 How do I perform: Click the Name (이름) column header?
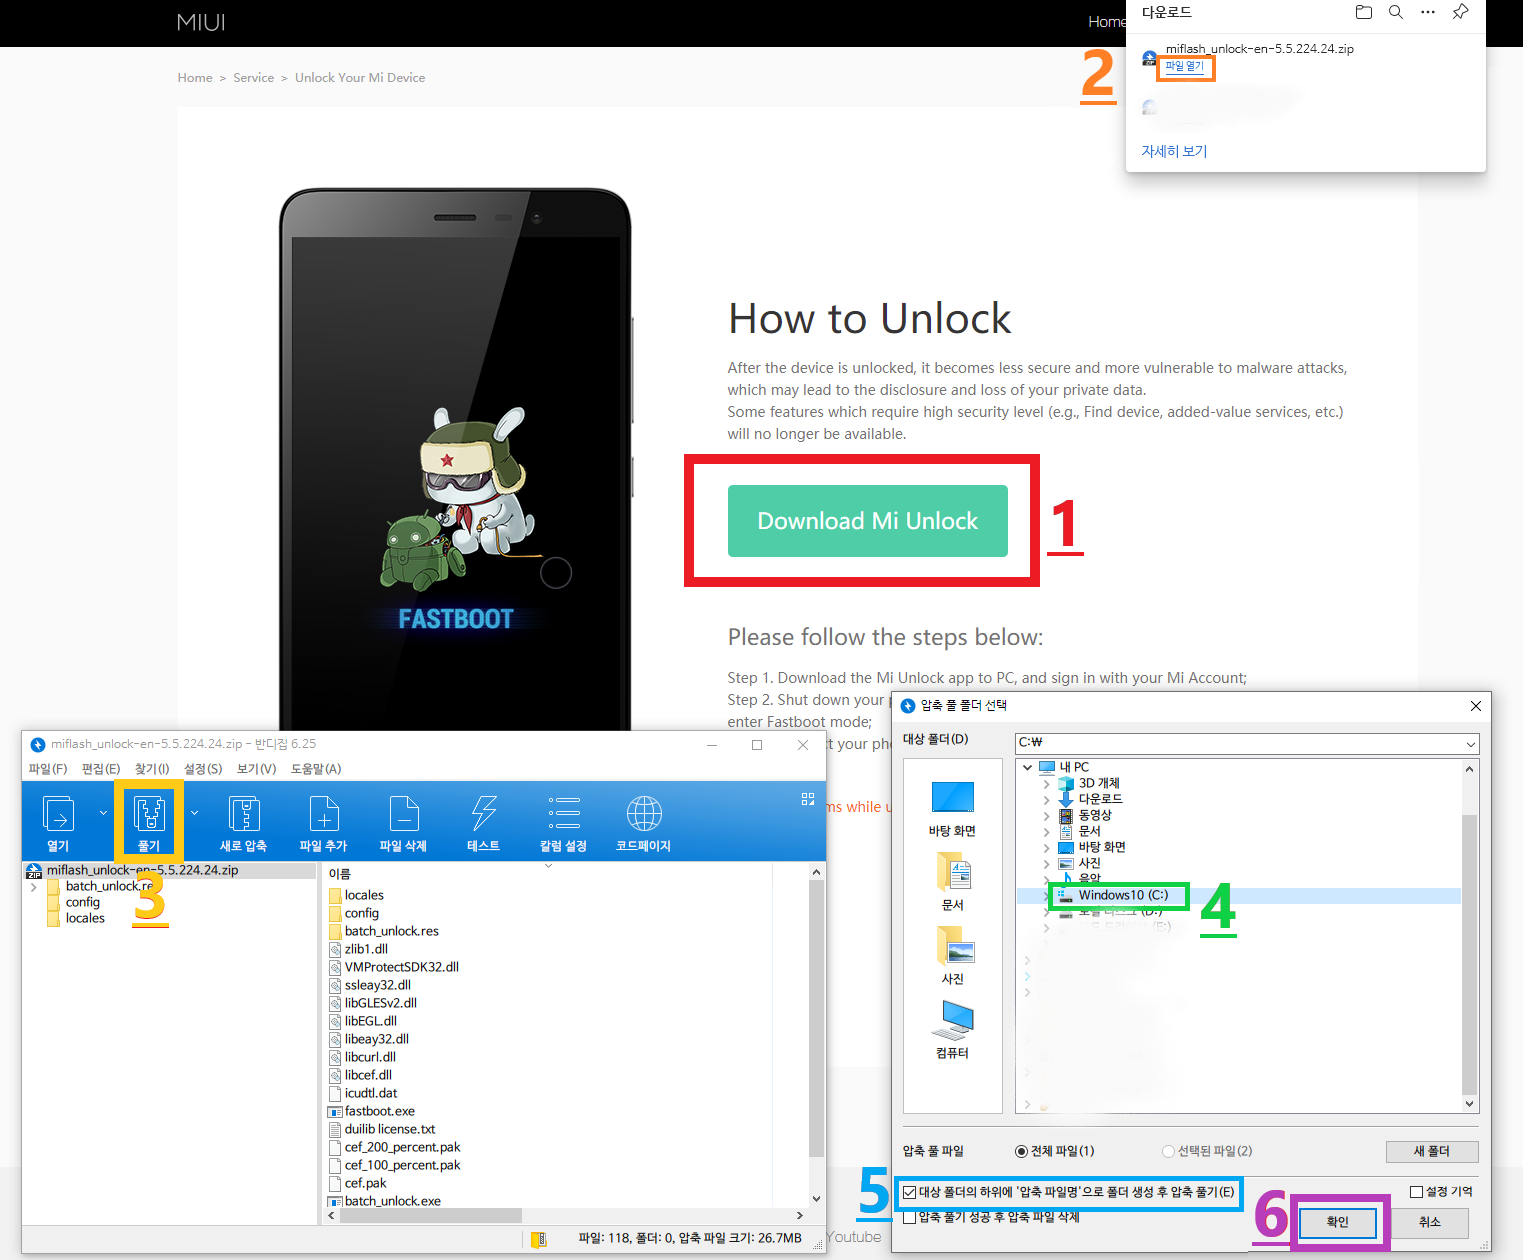pos(339,874)
